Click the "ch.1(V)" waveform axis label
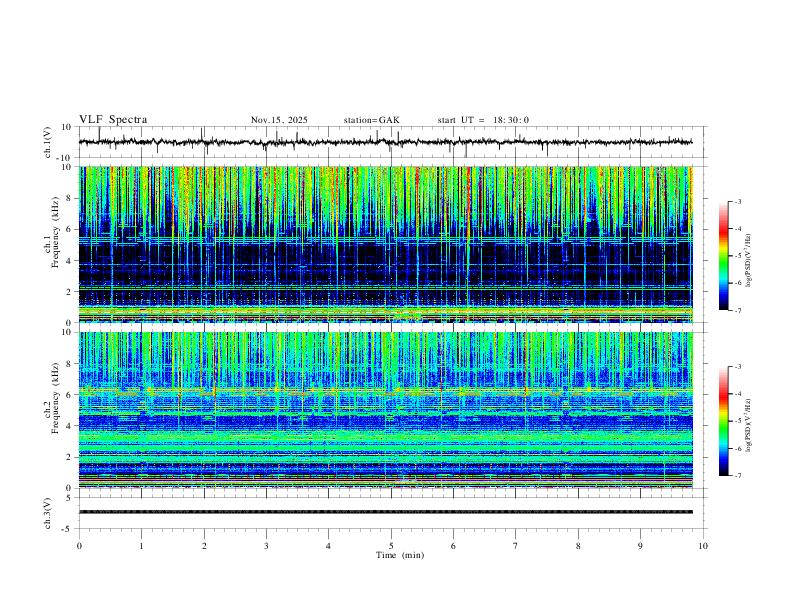 [x=48, y=142]
